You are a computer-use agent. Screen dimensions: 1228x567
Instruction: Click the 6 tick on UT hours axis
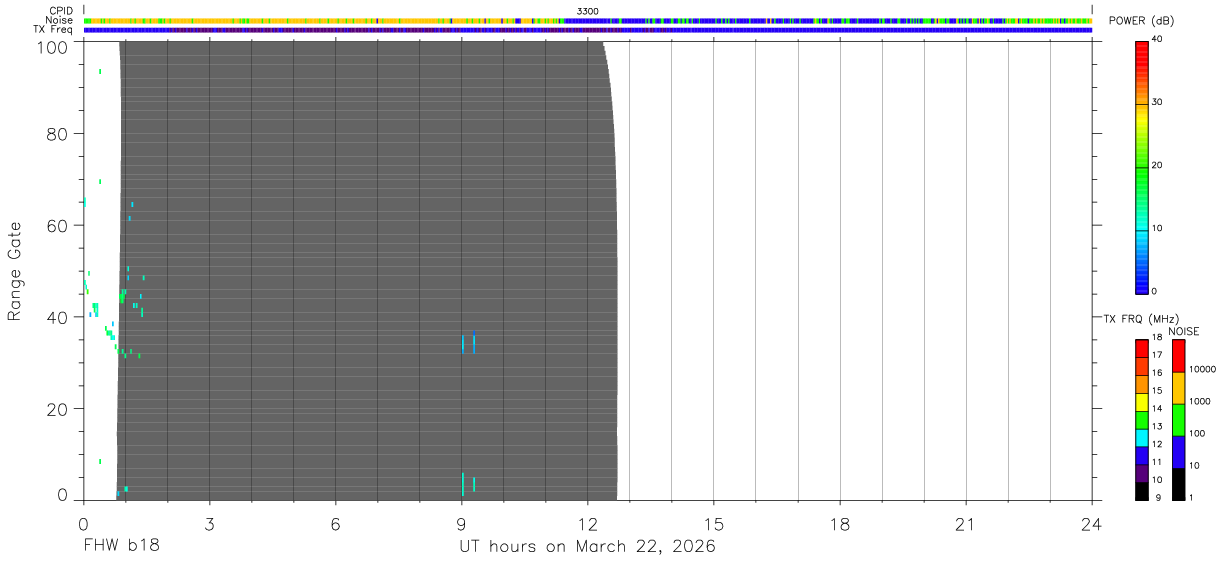[x=335, y=523]
